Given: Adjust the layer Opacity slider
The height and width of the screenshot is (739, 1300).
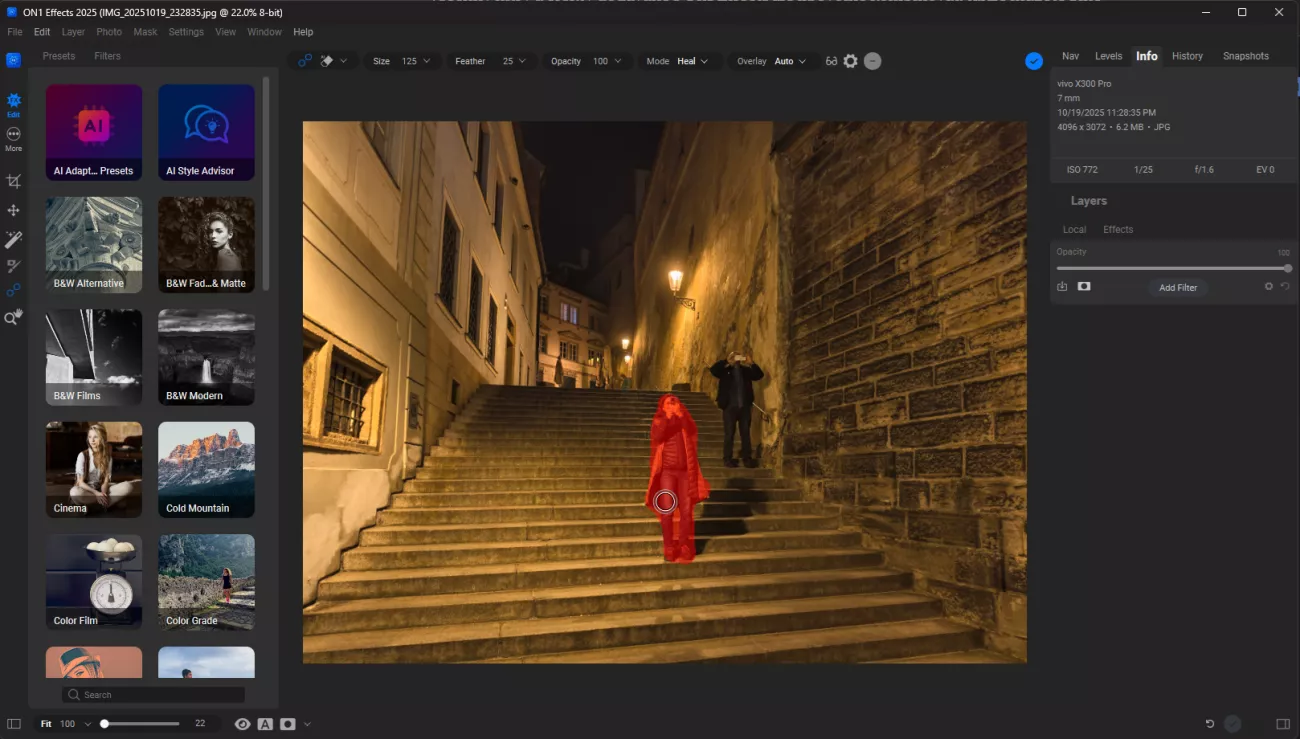Looking at the screenshot, I should [1172, 268].
